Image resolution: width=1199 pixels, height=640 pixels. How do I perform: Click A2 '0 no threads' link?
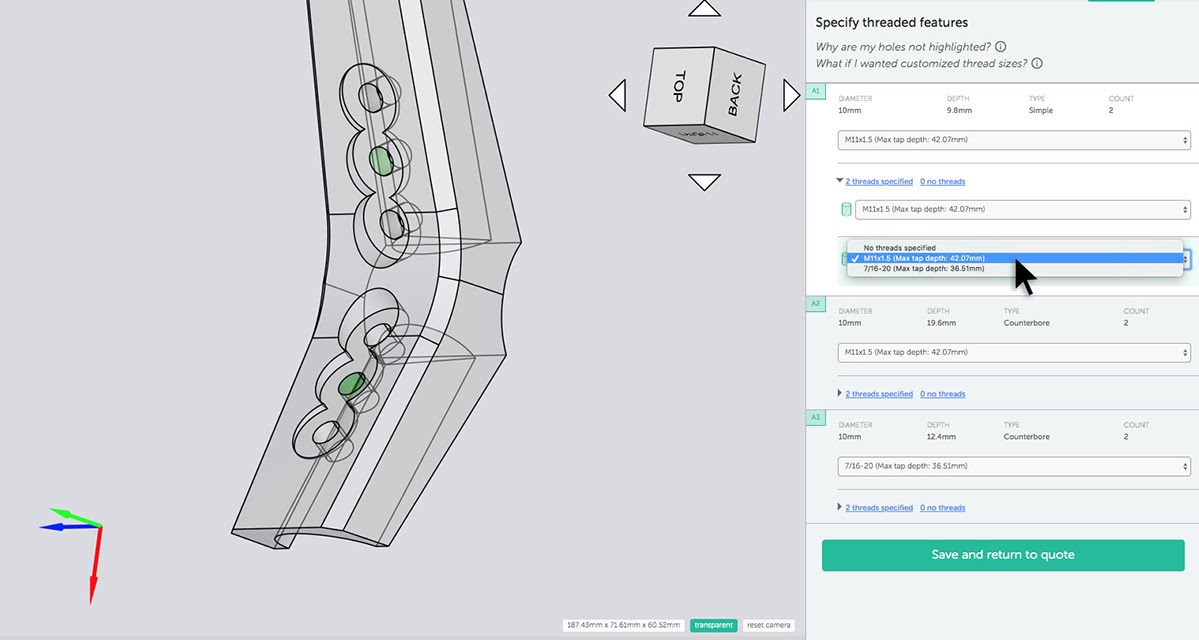pos(943,395)
